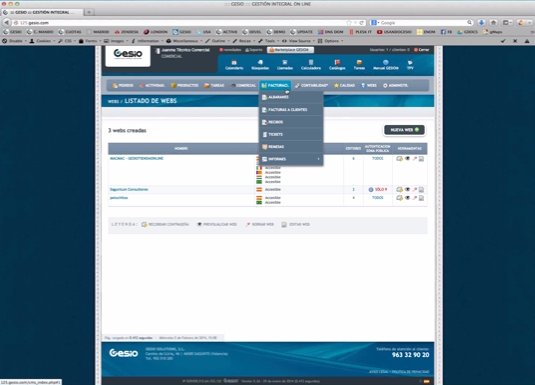Preview the MAGMAC web with eye icon
Screen dimensions: 535x385
pyautogui.click(x=407, y=159)
